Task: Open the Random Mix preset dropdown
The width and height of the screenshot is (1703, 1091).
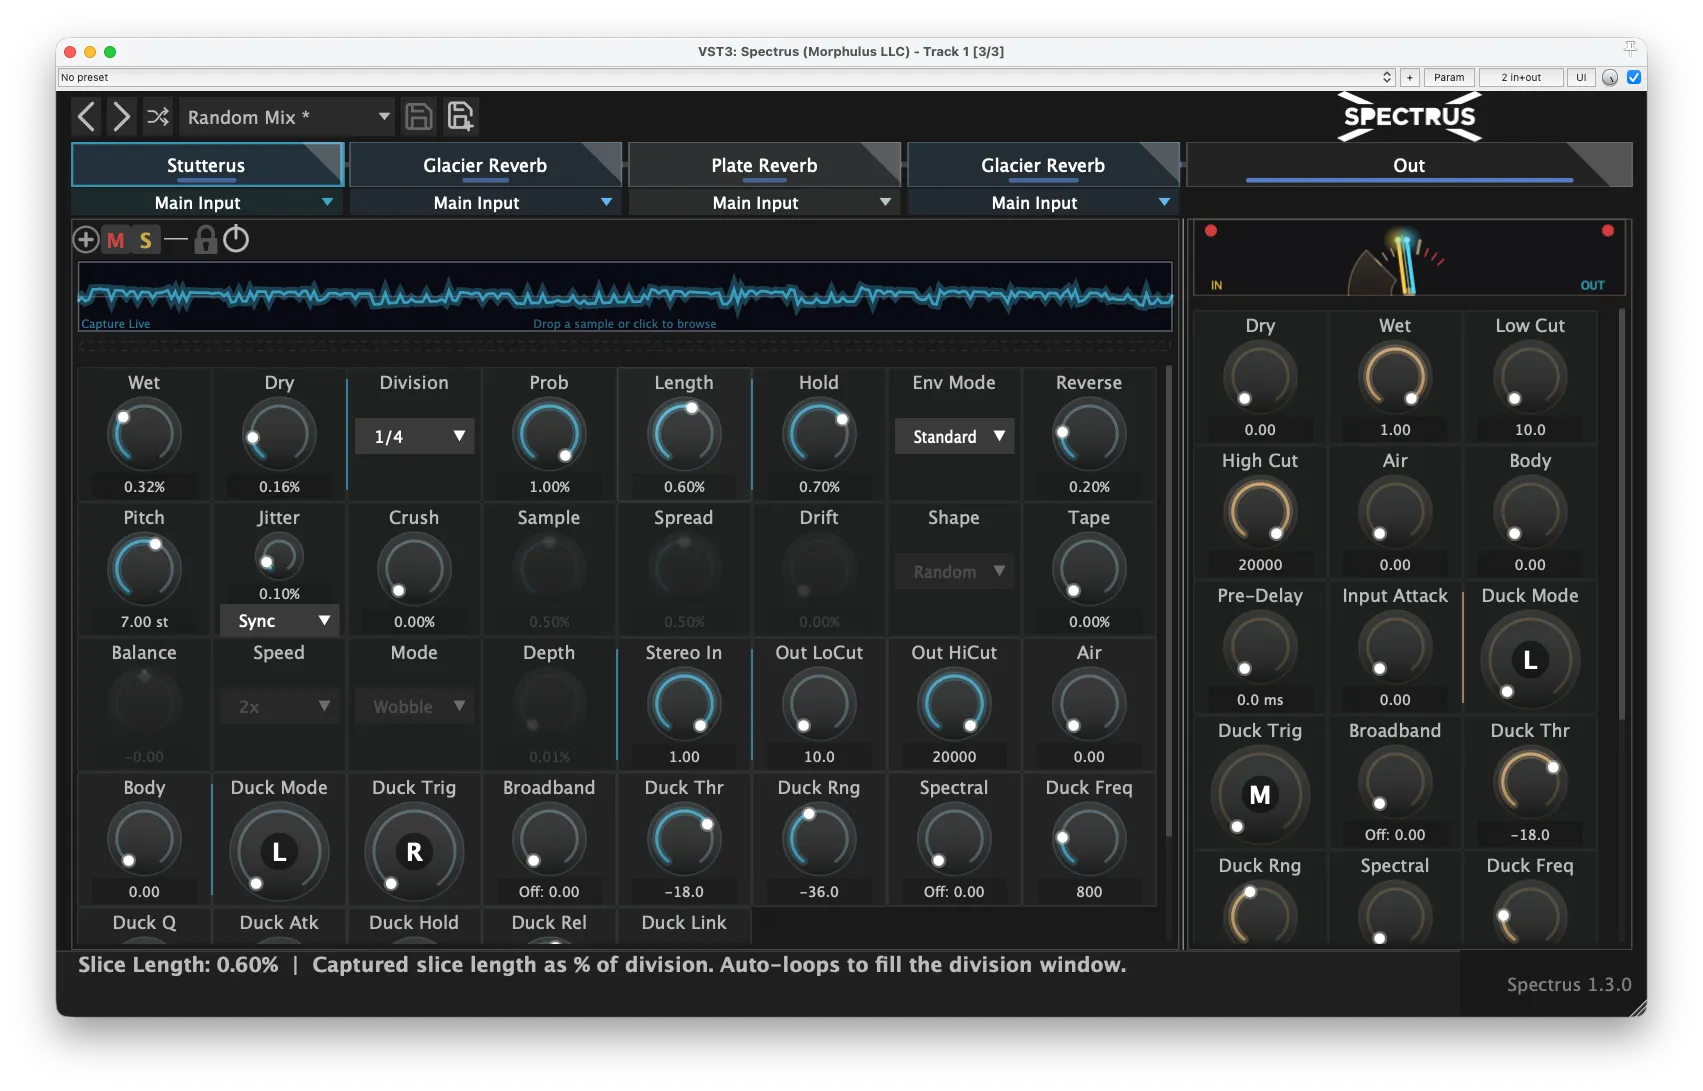Action: coord(286,117)
